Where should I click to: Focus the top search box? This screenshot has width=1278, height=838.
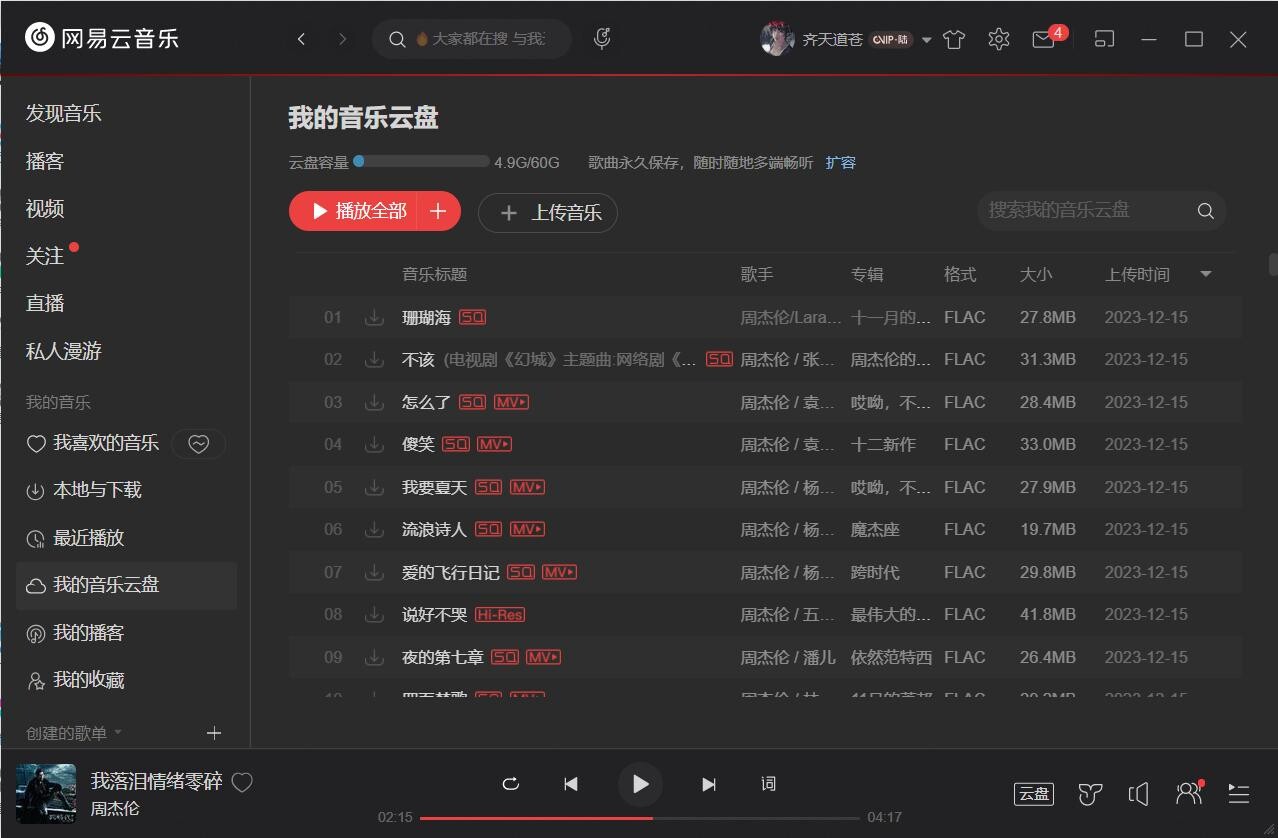[x=472, y=39]
